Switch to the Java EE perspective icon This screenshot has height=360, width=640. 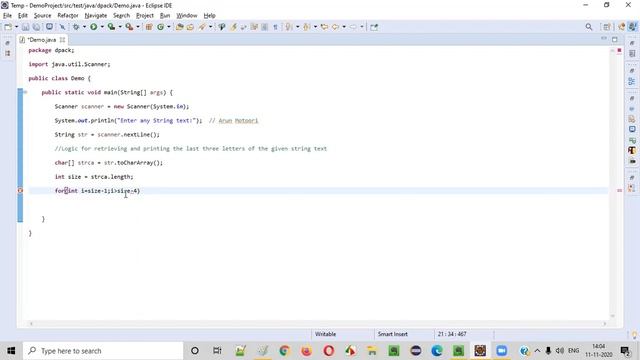tap(622, 27)
